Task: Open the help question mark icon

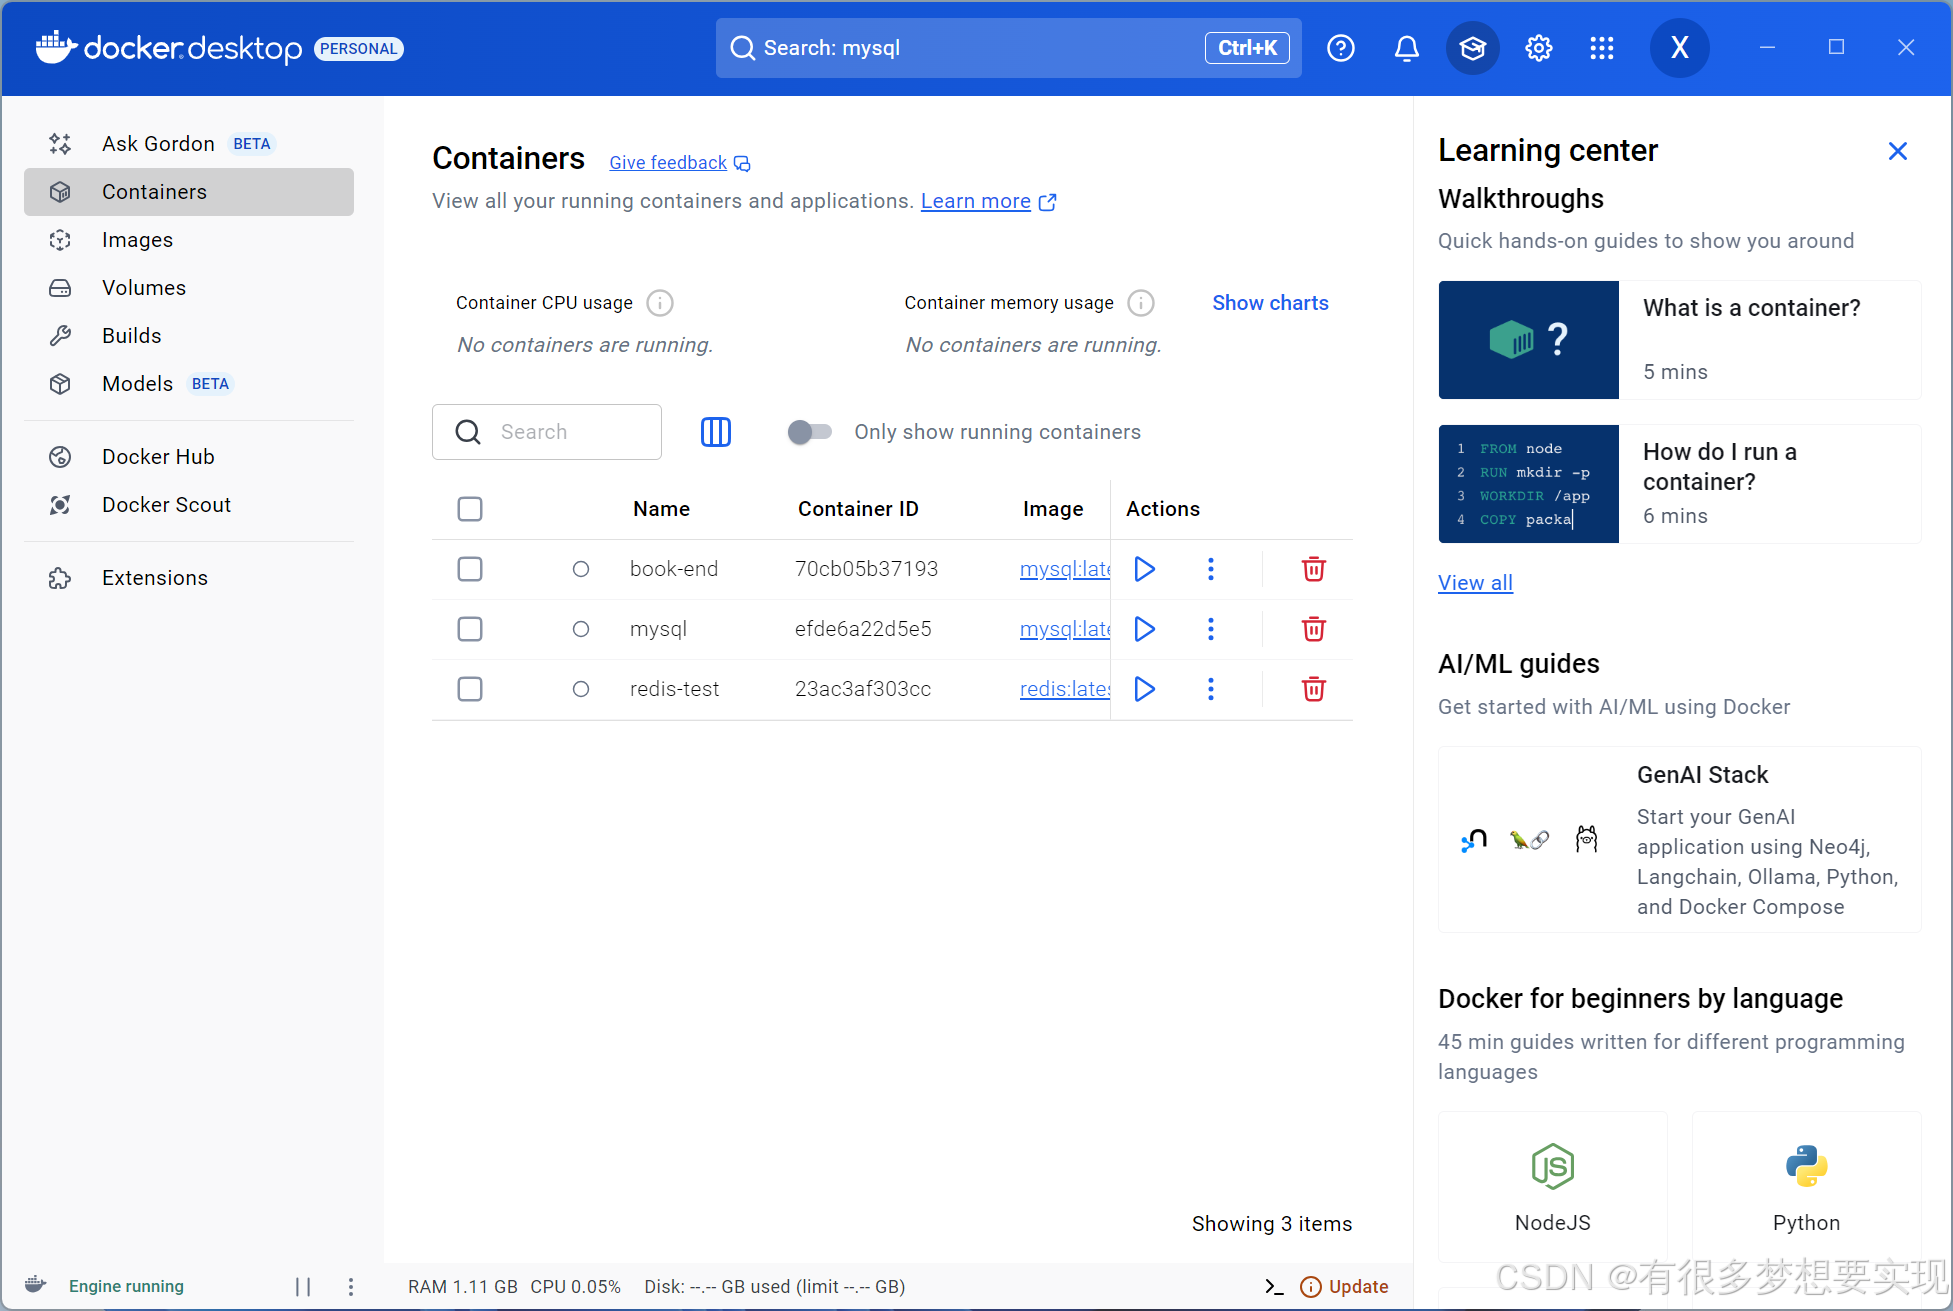Action: [1340, 48]
